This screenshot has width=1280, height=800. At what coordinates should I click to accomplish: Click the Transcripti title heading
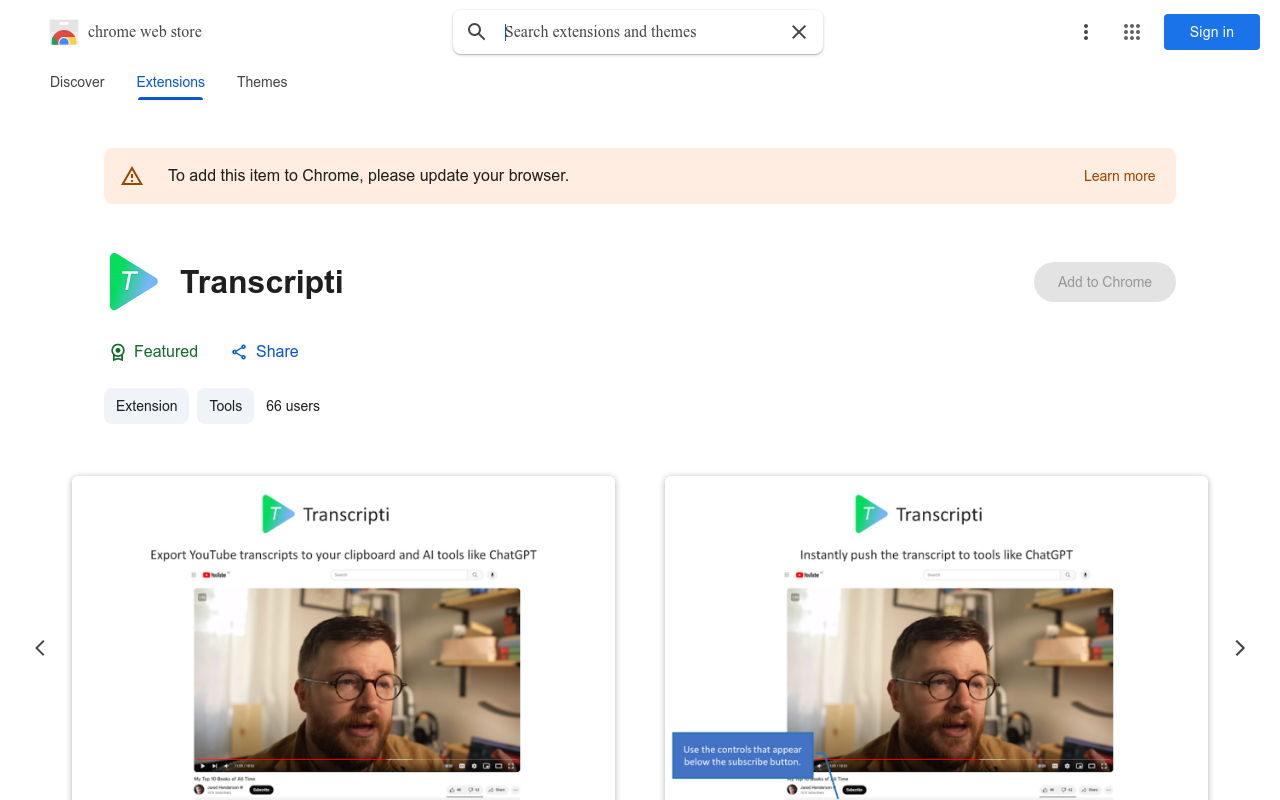tap(262, 282)
